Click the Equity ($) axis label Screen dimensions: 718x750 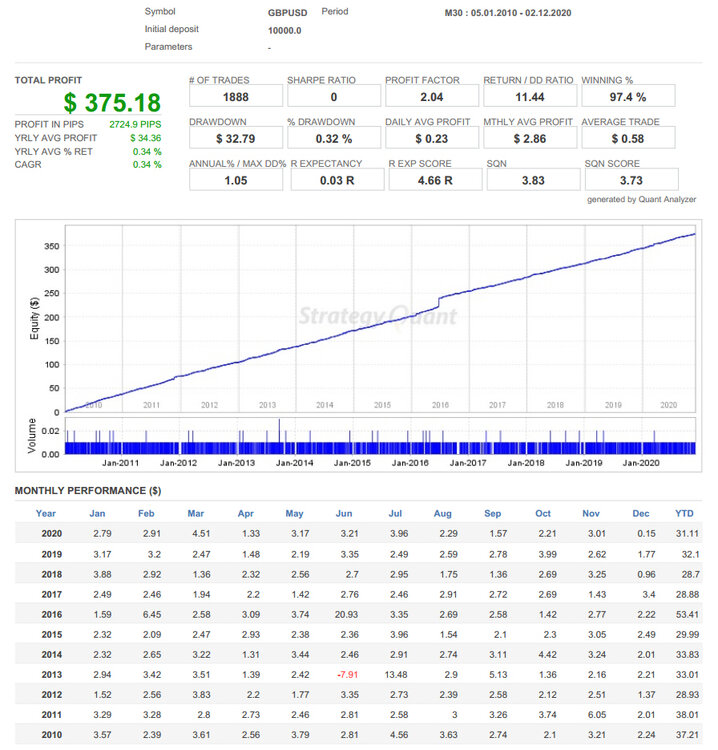click(x=34, y=318)
